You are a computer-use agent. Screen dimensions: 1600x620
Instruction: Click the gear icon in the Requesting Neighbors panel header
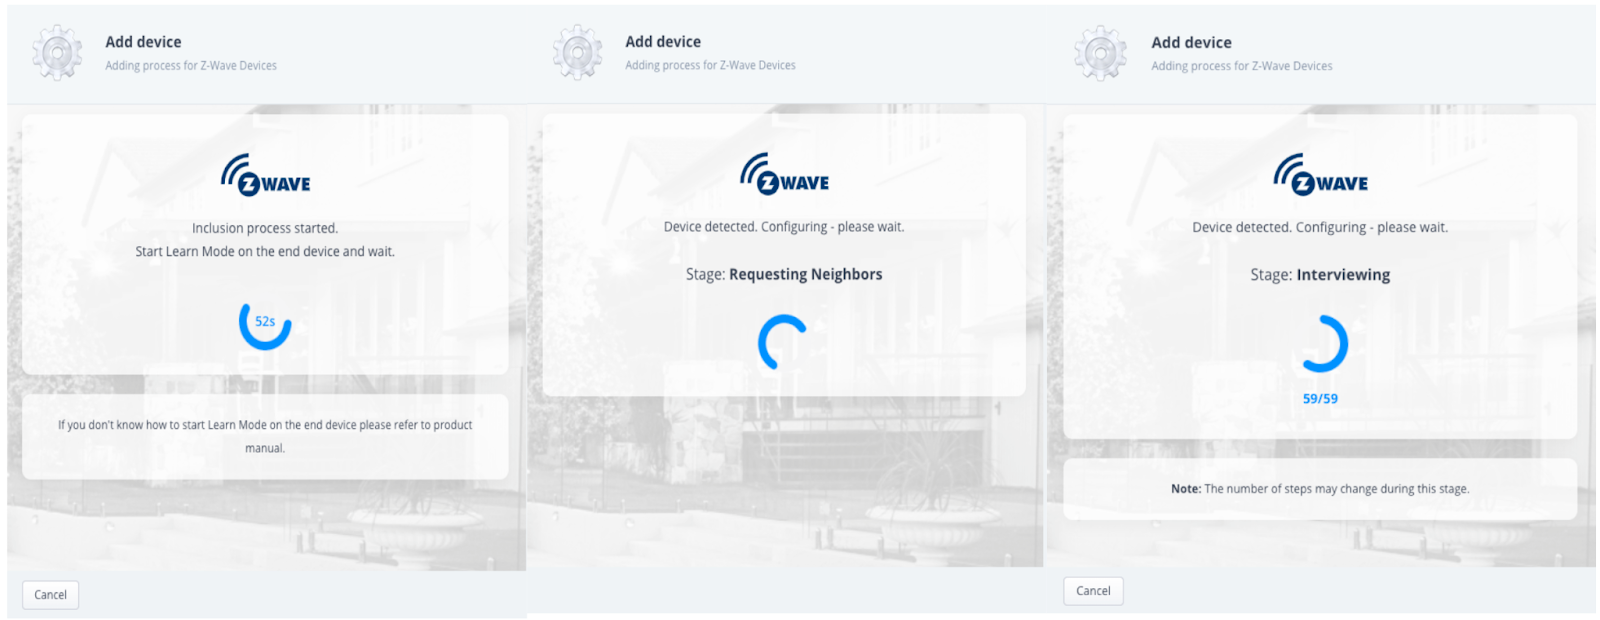577,53
